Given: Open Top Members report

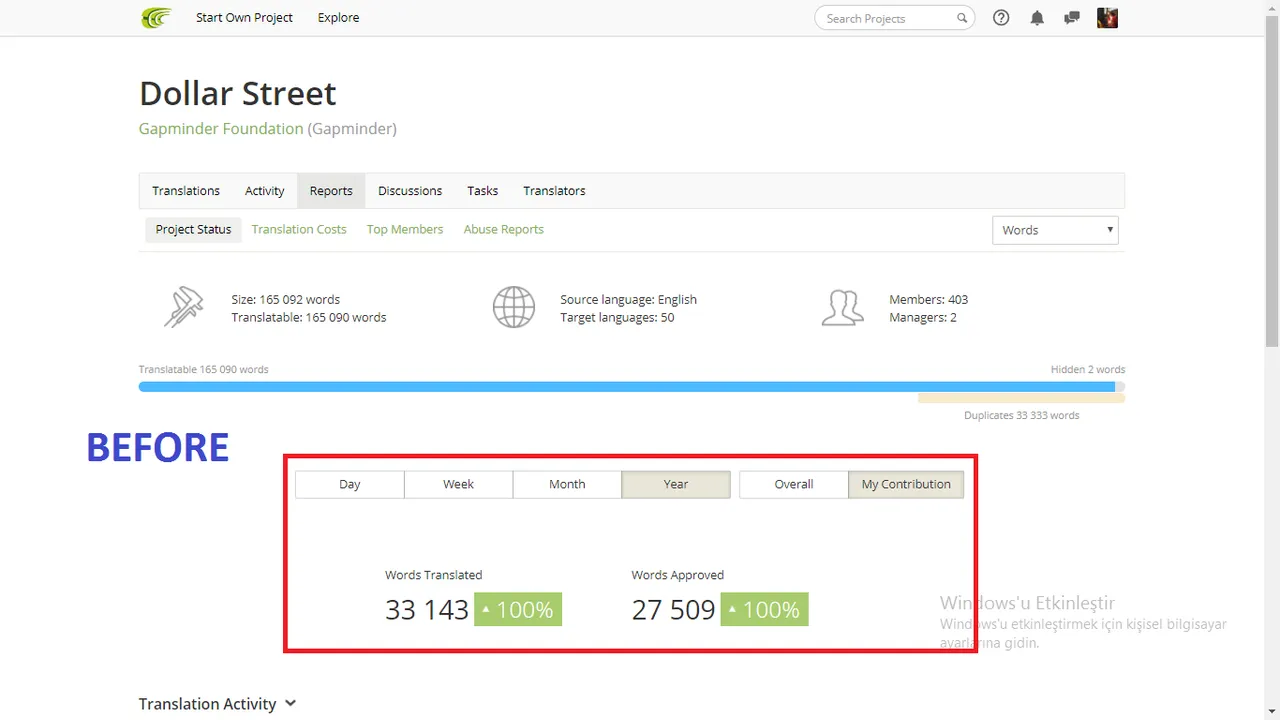Looking at the screenshot, I should pos(405,229).
